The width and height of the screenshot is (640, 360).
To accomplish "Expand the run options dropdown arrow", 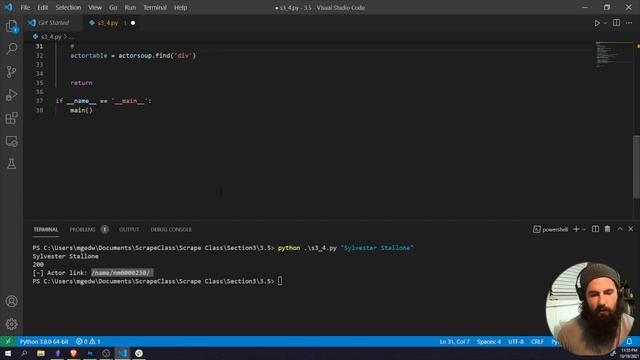I will 605,23.
